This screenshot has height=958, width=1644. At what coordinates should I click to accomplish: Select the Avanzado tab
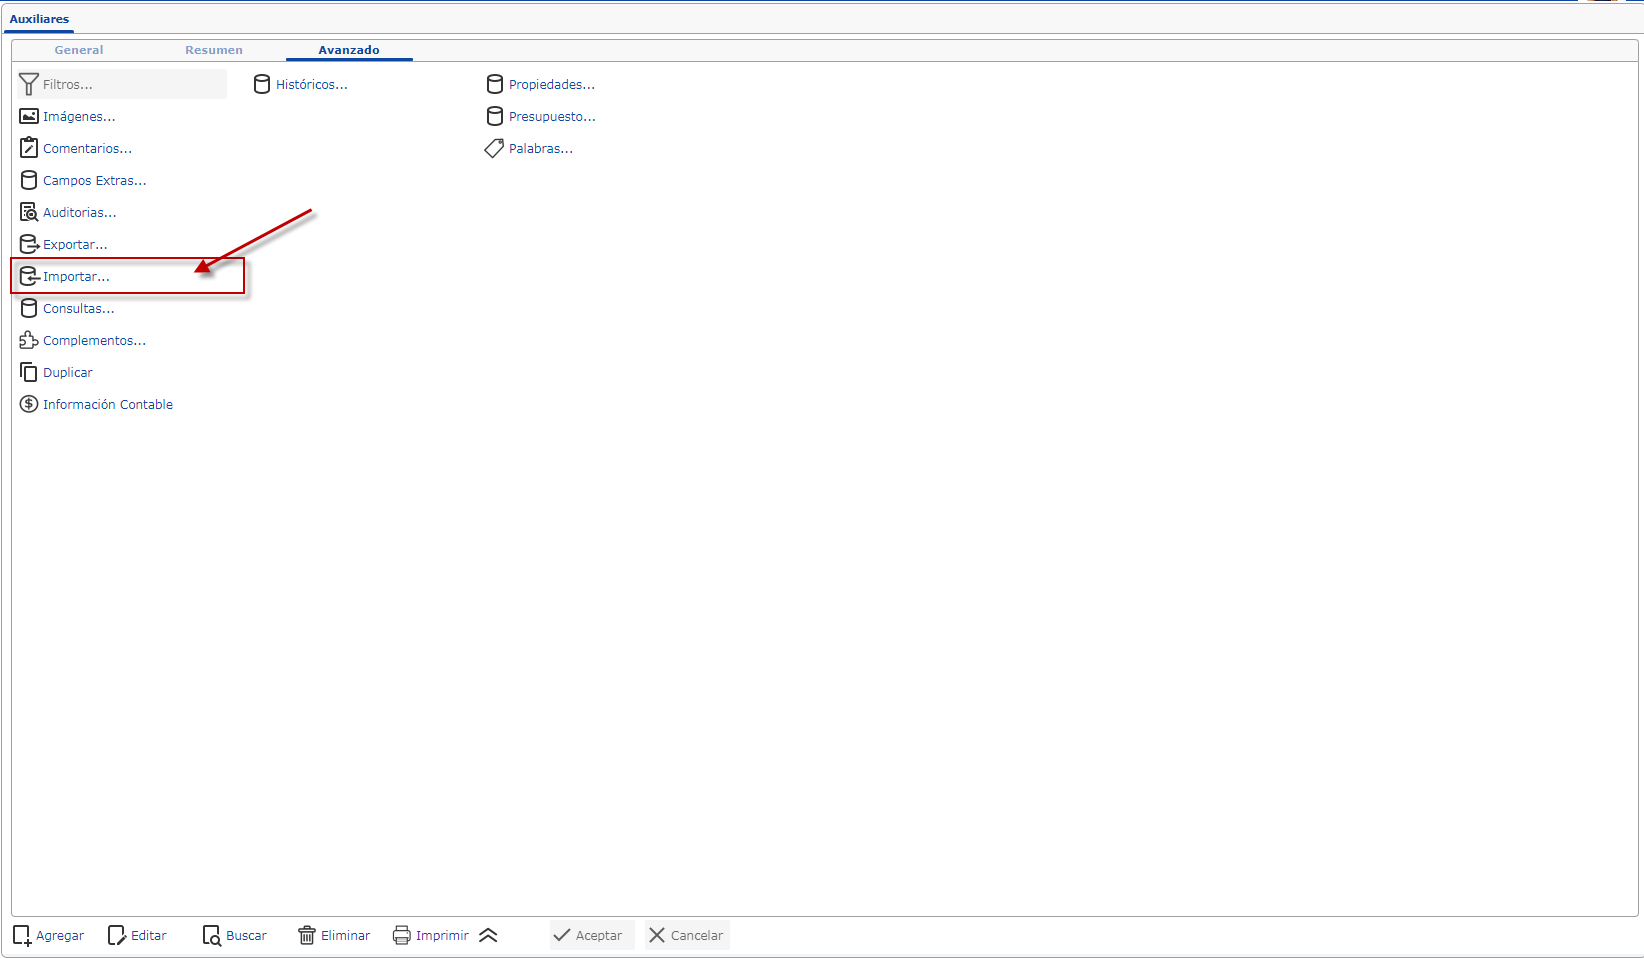pos(349,50)
